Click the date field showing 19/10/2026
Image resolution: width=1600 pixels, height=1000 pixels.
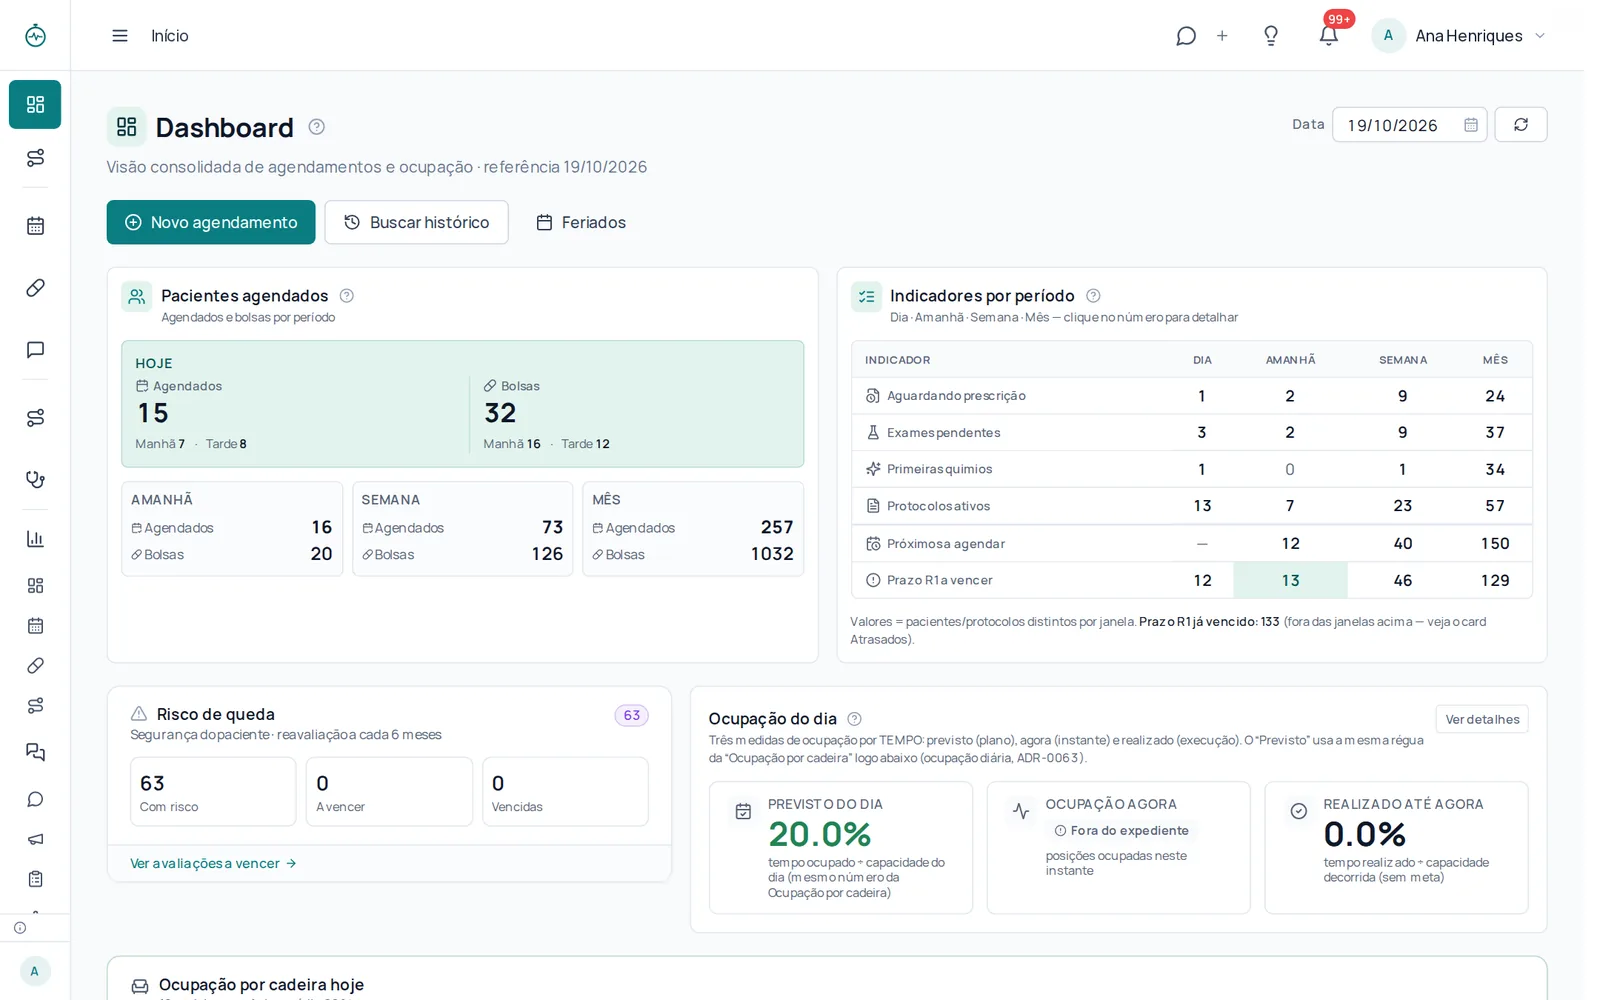pyautogui.click(x=1409, y=125)
